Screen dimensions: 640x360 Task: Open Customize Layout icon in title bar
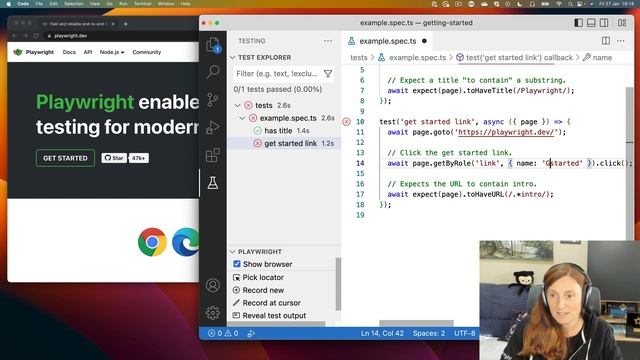pos(622,23)
